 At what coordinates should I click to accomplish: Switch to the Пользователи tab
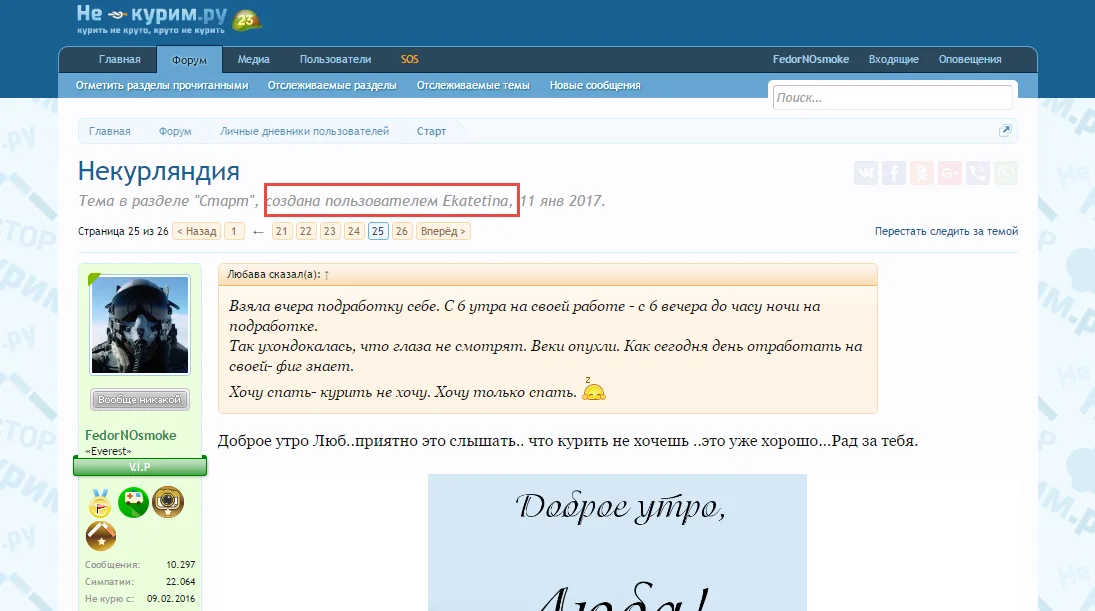point(335,59)
